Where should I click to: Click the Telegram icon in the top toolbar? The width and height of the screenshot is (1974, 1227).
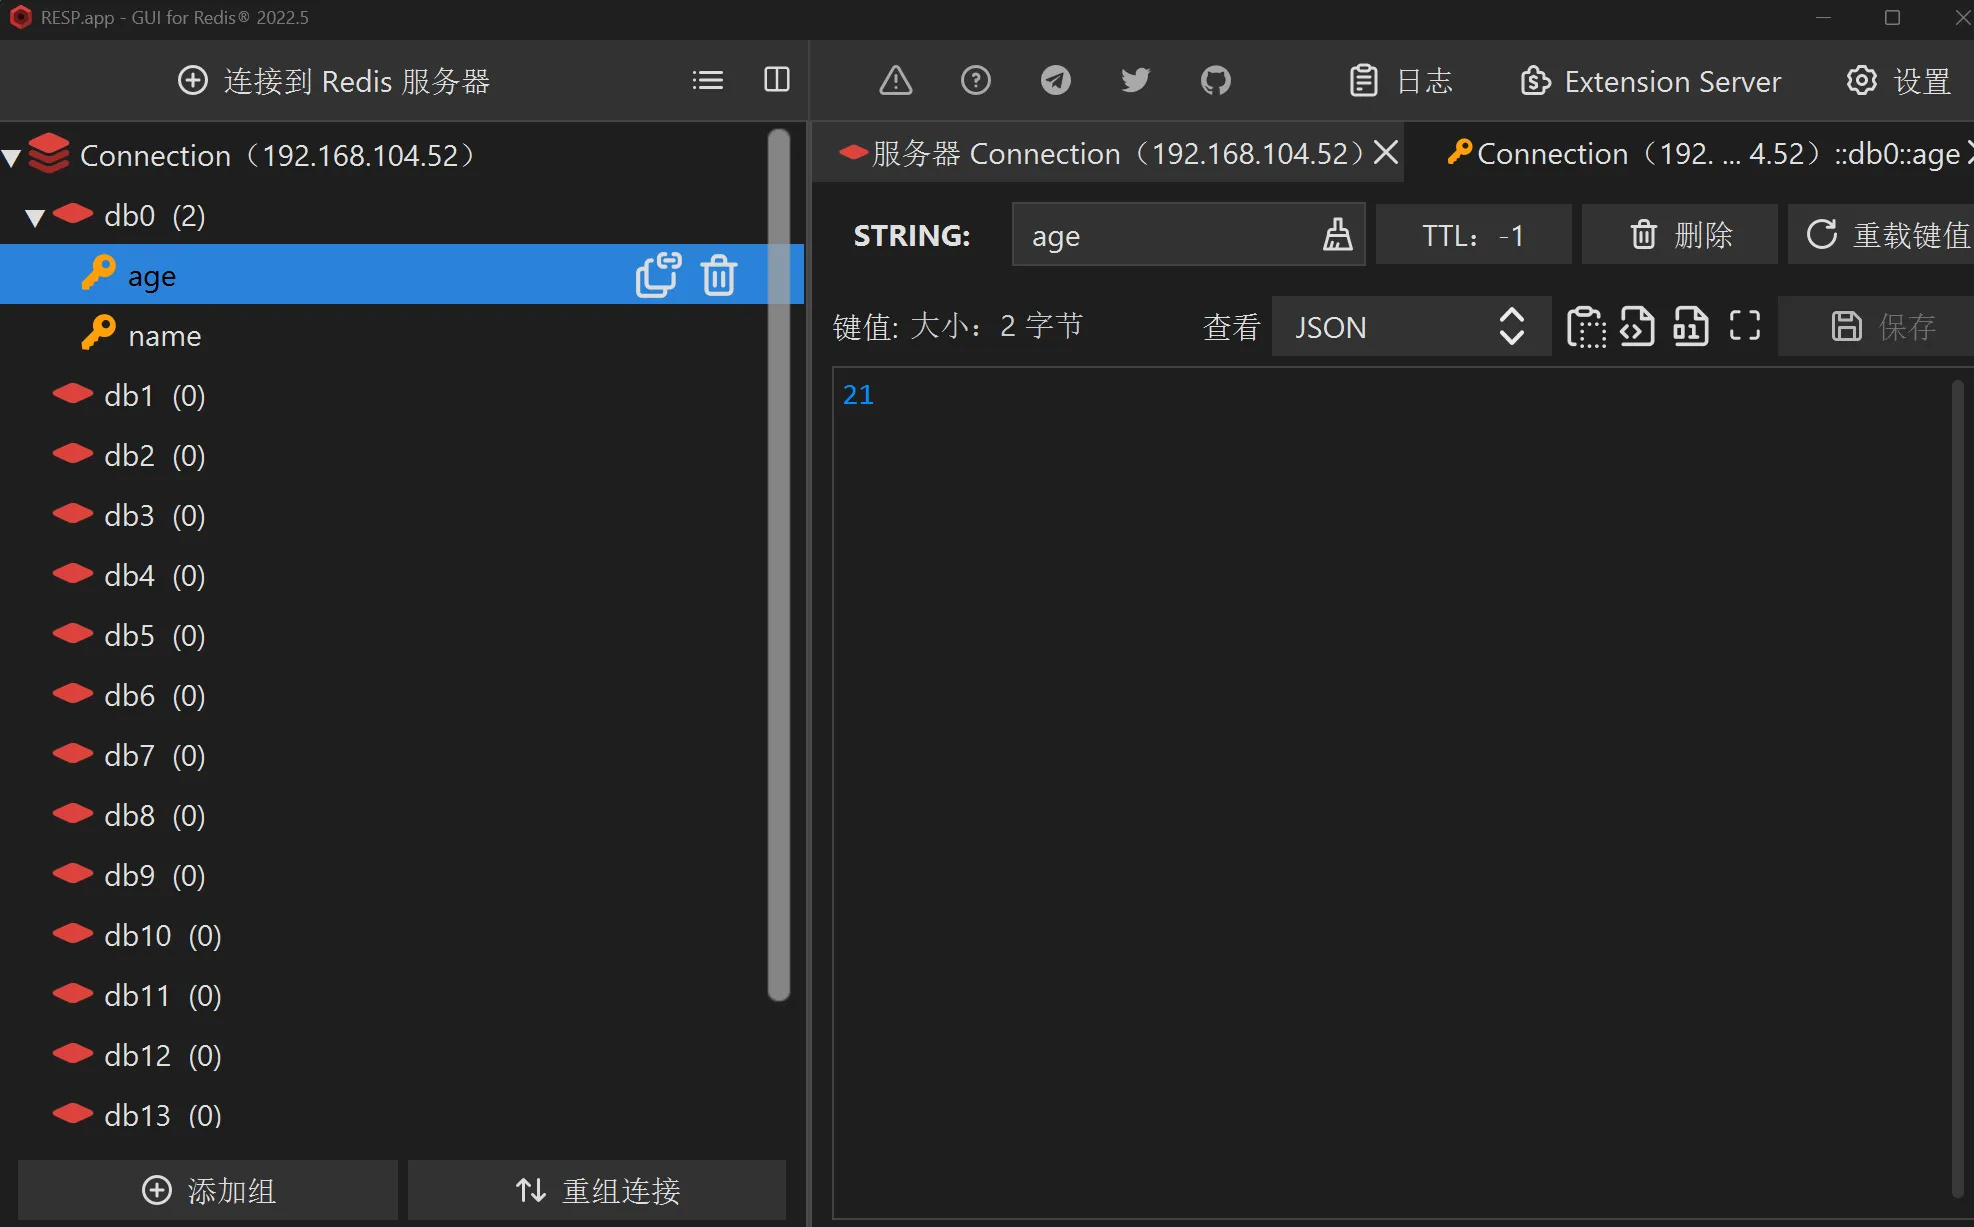(x=1055, y=80)
